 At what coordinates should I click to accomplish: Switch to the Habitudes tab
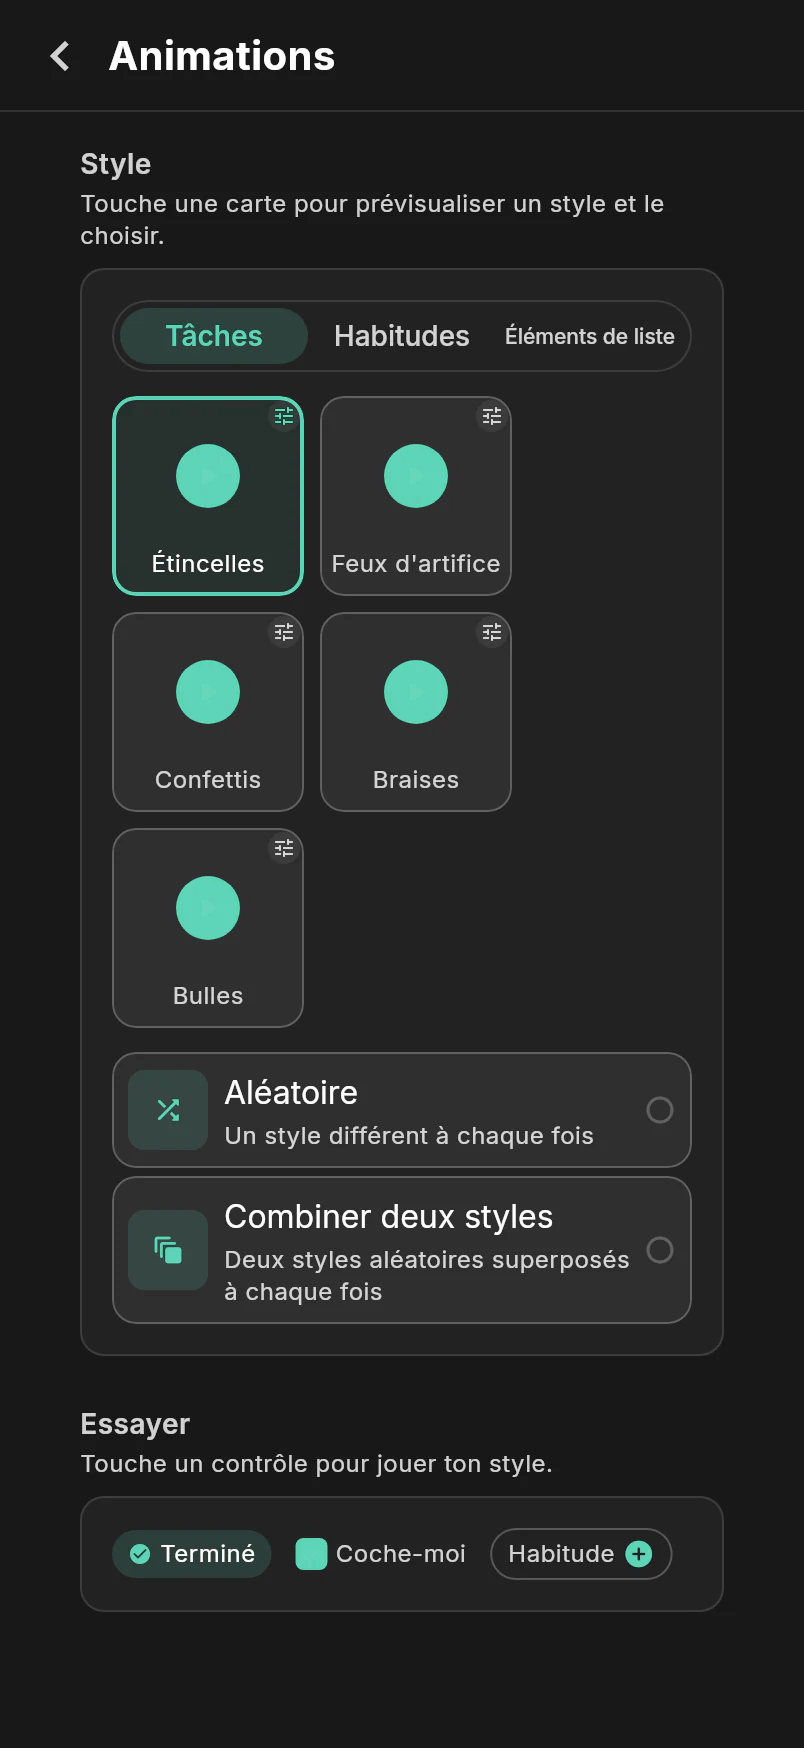402,336
